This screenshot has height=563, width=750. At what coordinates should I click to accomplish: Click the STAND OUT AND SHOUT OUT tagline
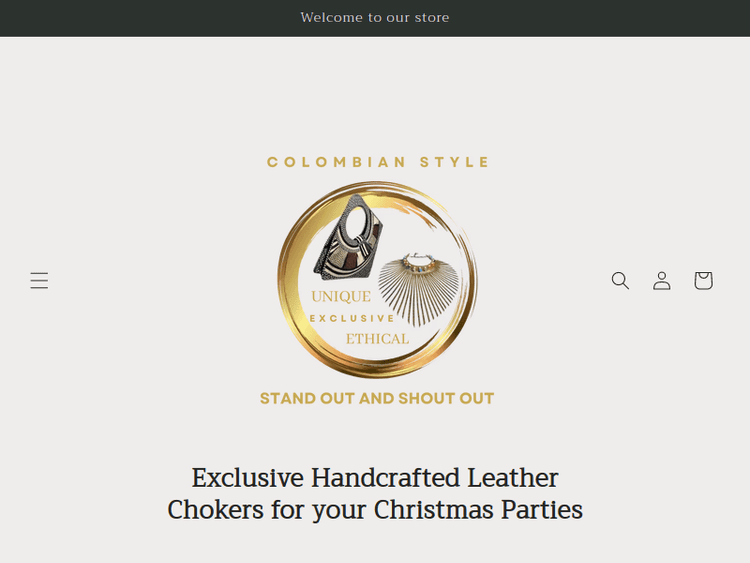[x=377, y=398]
